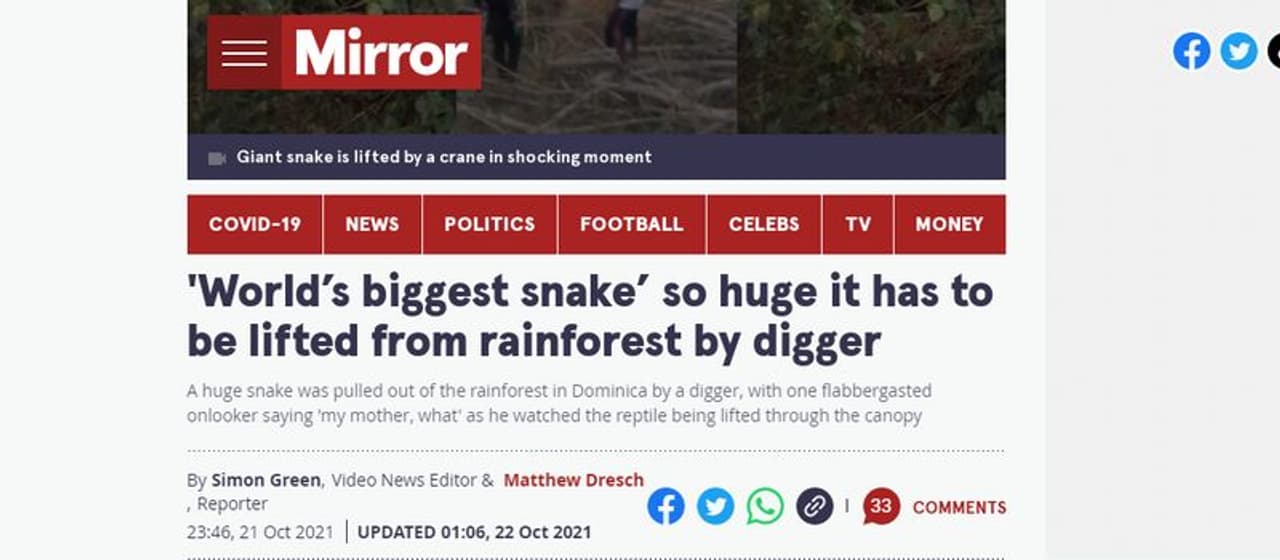Click the Mirror logo

[381, 53]
